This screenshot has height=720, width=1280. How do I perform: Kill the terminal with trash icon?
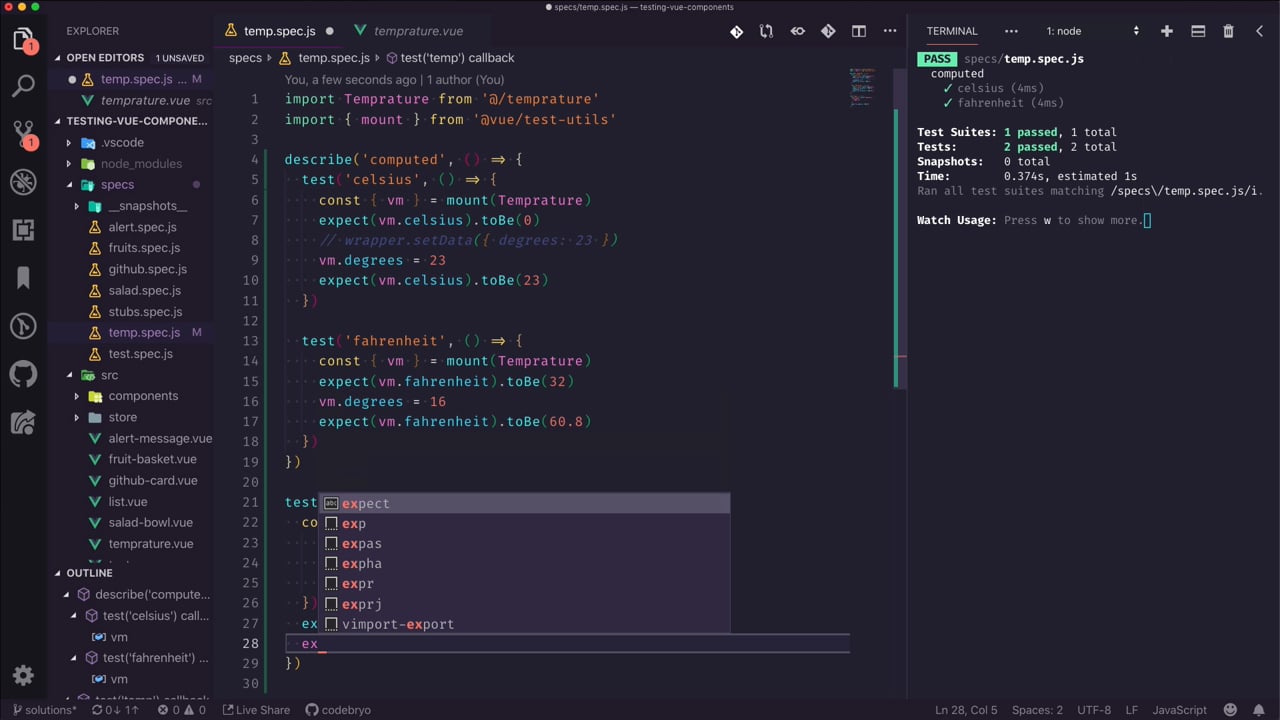[1228, 31]
